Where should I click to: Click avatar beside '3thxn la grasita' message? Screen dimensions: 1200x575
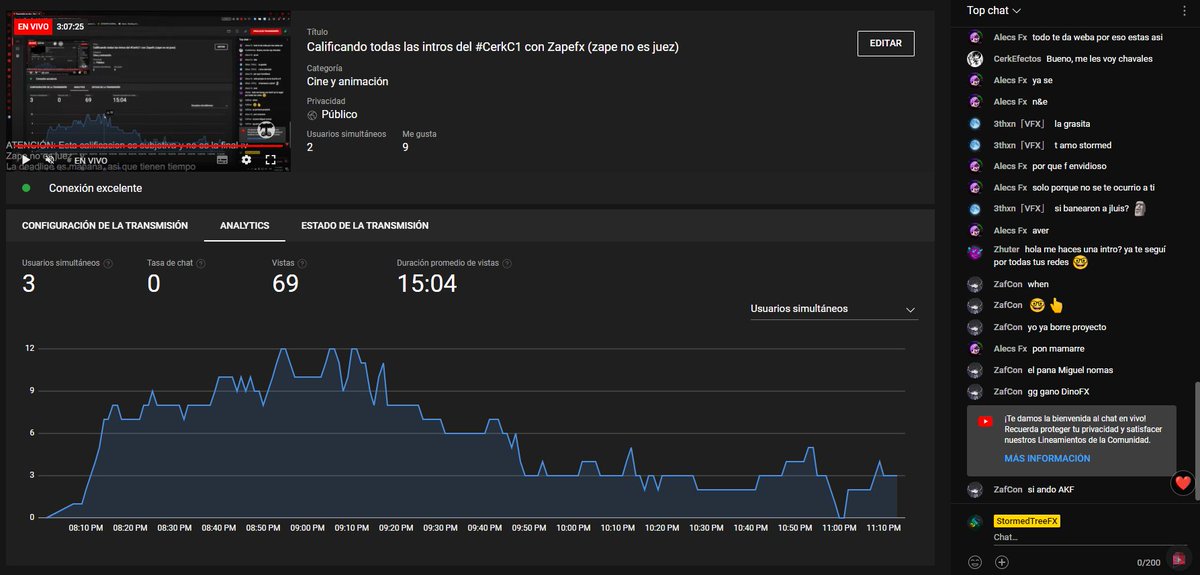point(975,124)
